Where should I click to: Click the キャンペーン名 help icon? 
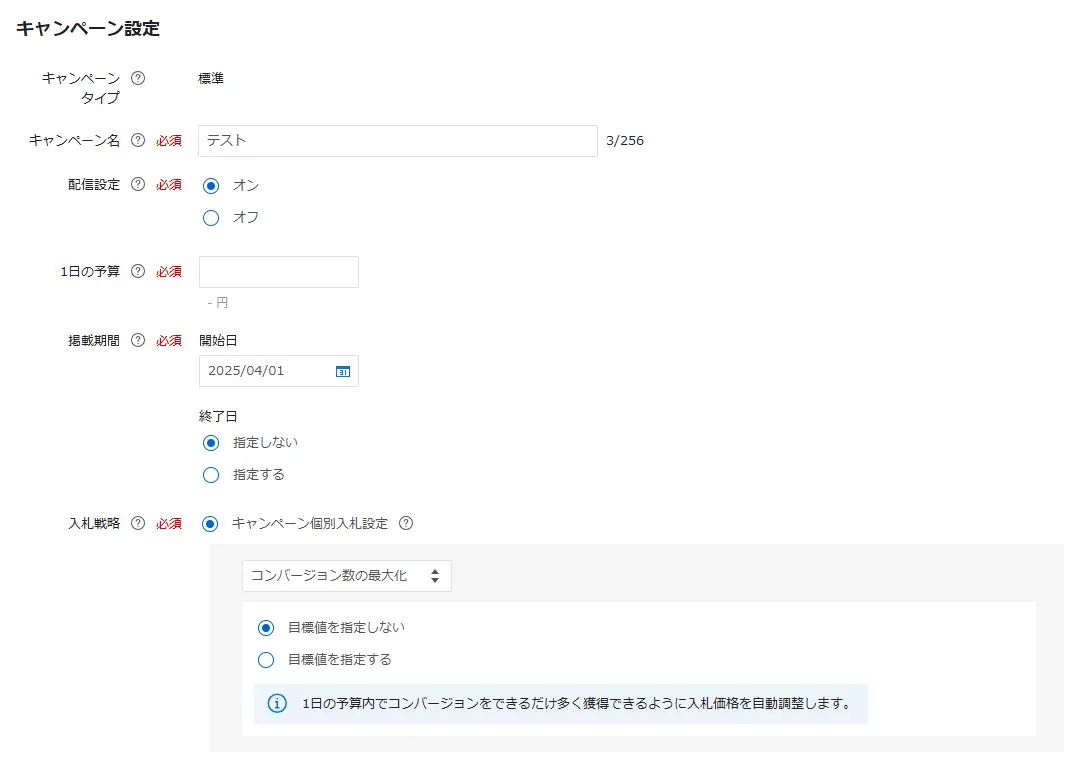[x=138, y=140]
